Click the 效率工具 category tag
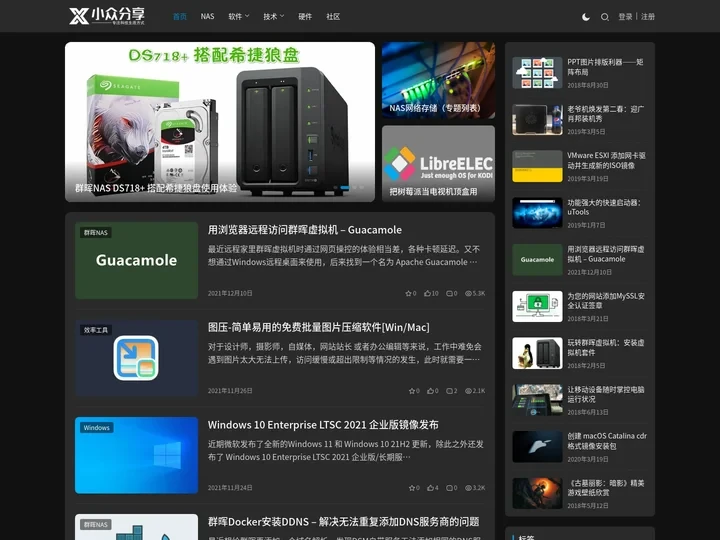The image size is (720, 540). pyautogui.click(x=96, y=330)
